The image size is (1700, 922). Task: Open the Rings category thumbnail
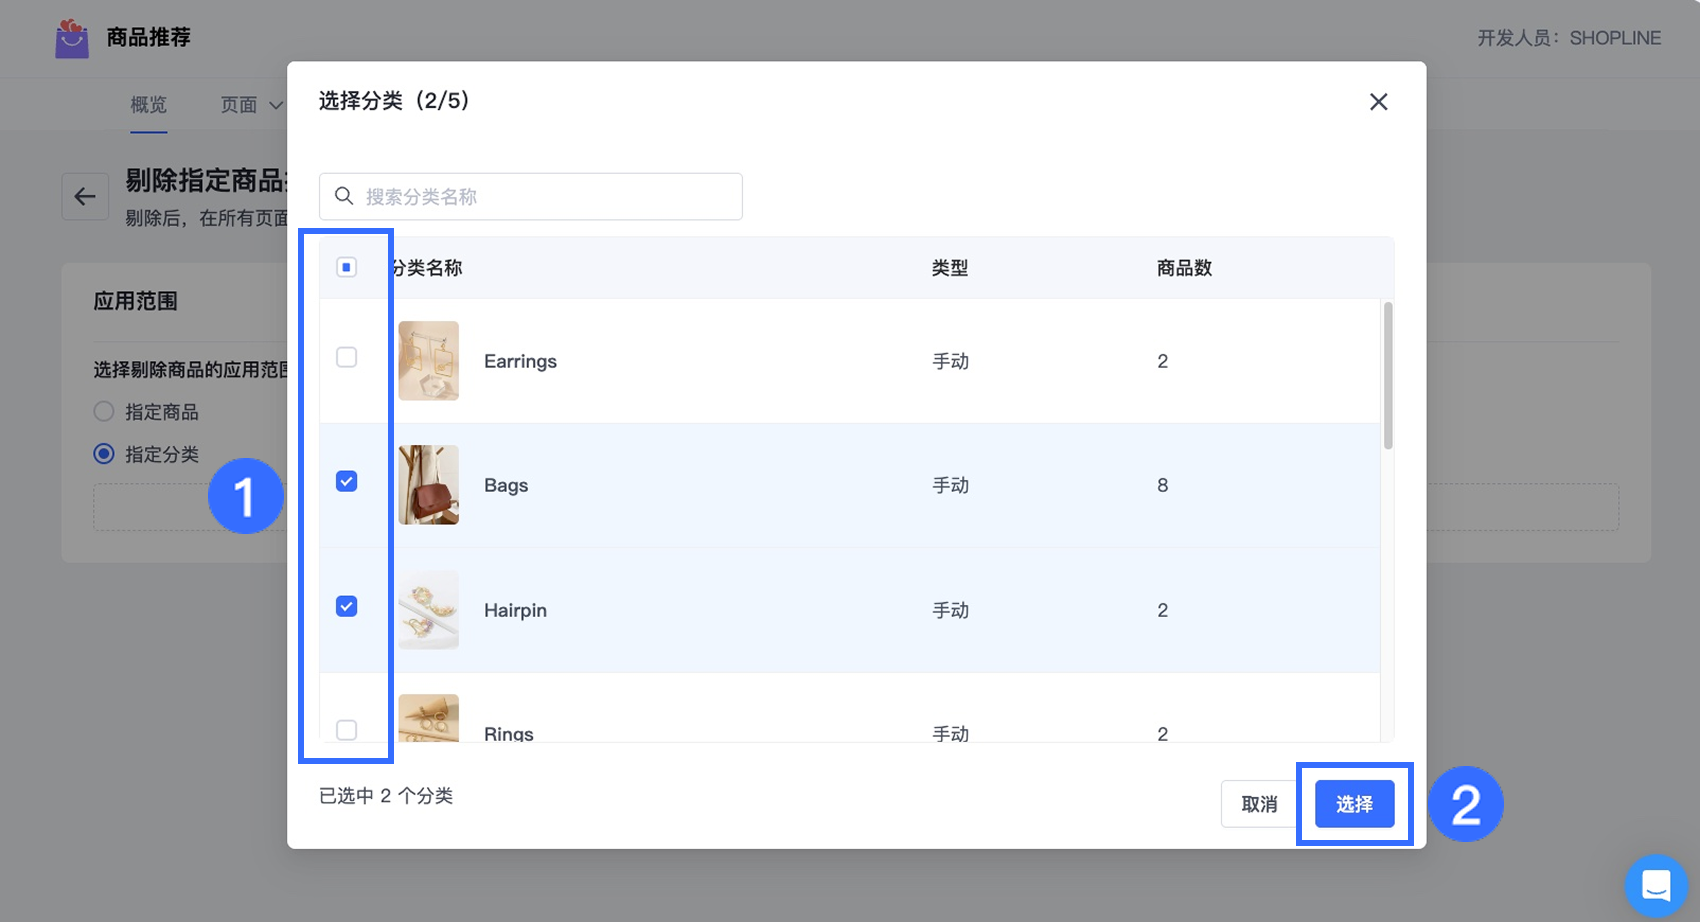tap(429, 718)
